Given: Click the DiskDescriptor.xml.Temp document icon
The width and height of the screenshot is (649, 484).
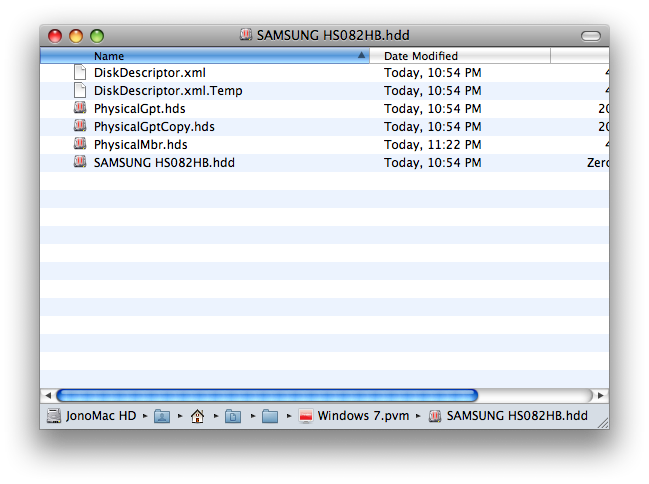Looking at the screenshot, I should [80, 90].
